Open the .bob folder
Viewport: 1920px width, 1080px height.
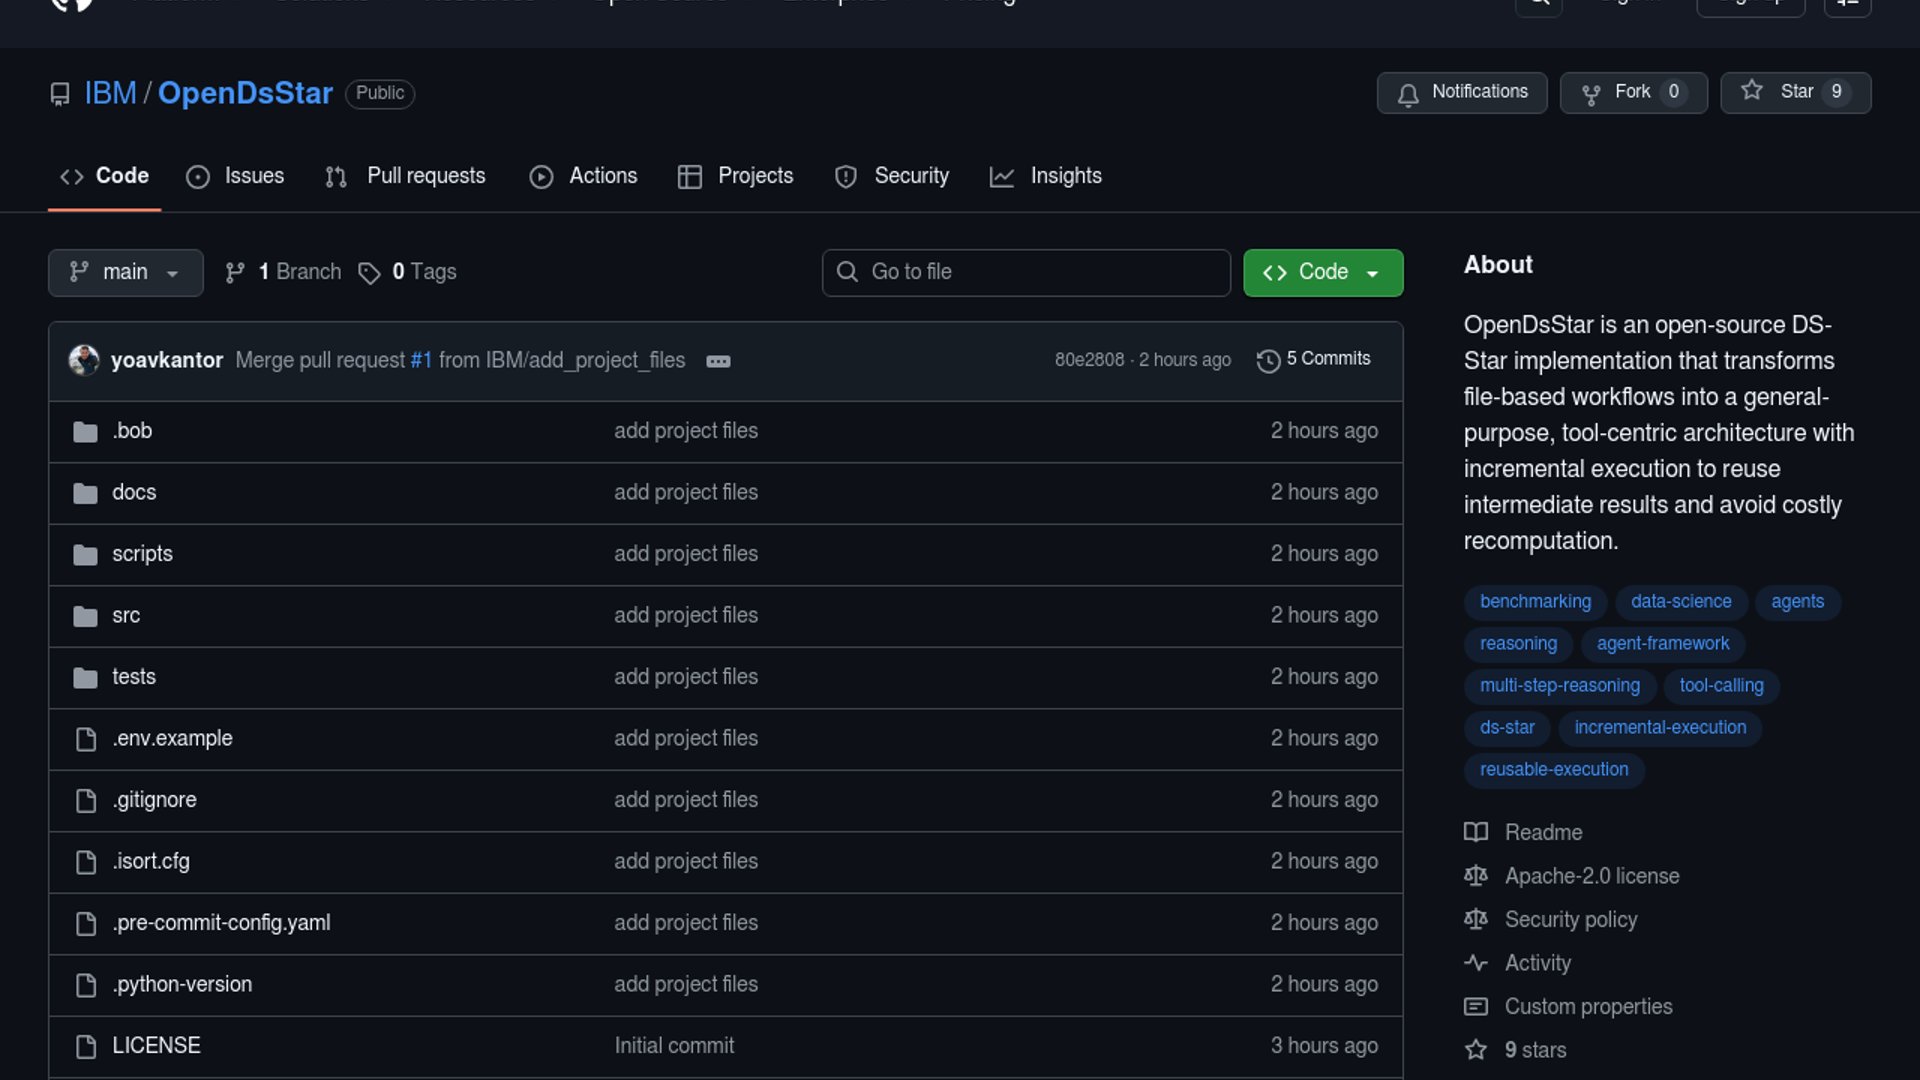132,431
